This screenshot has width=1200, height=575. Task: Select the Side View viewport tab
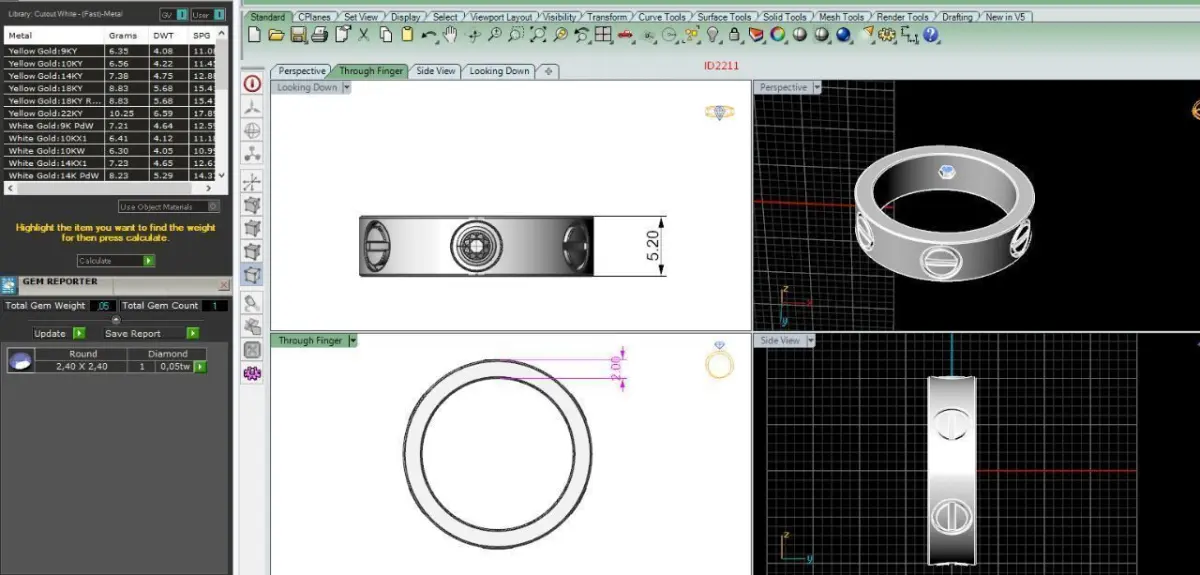[436, 71]
